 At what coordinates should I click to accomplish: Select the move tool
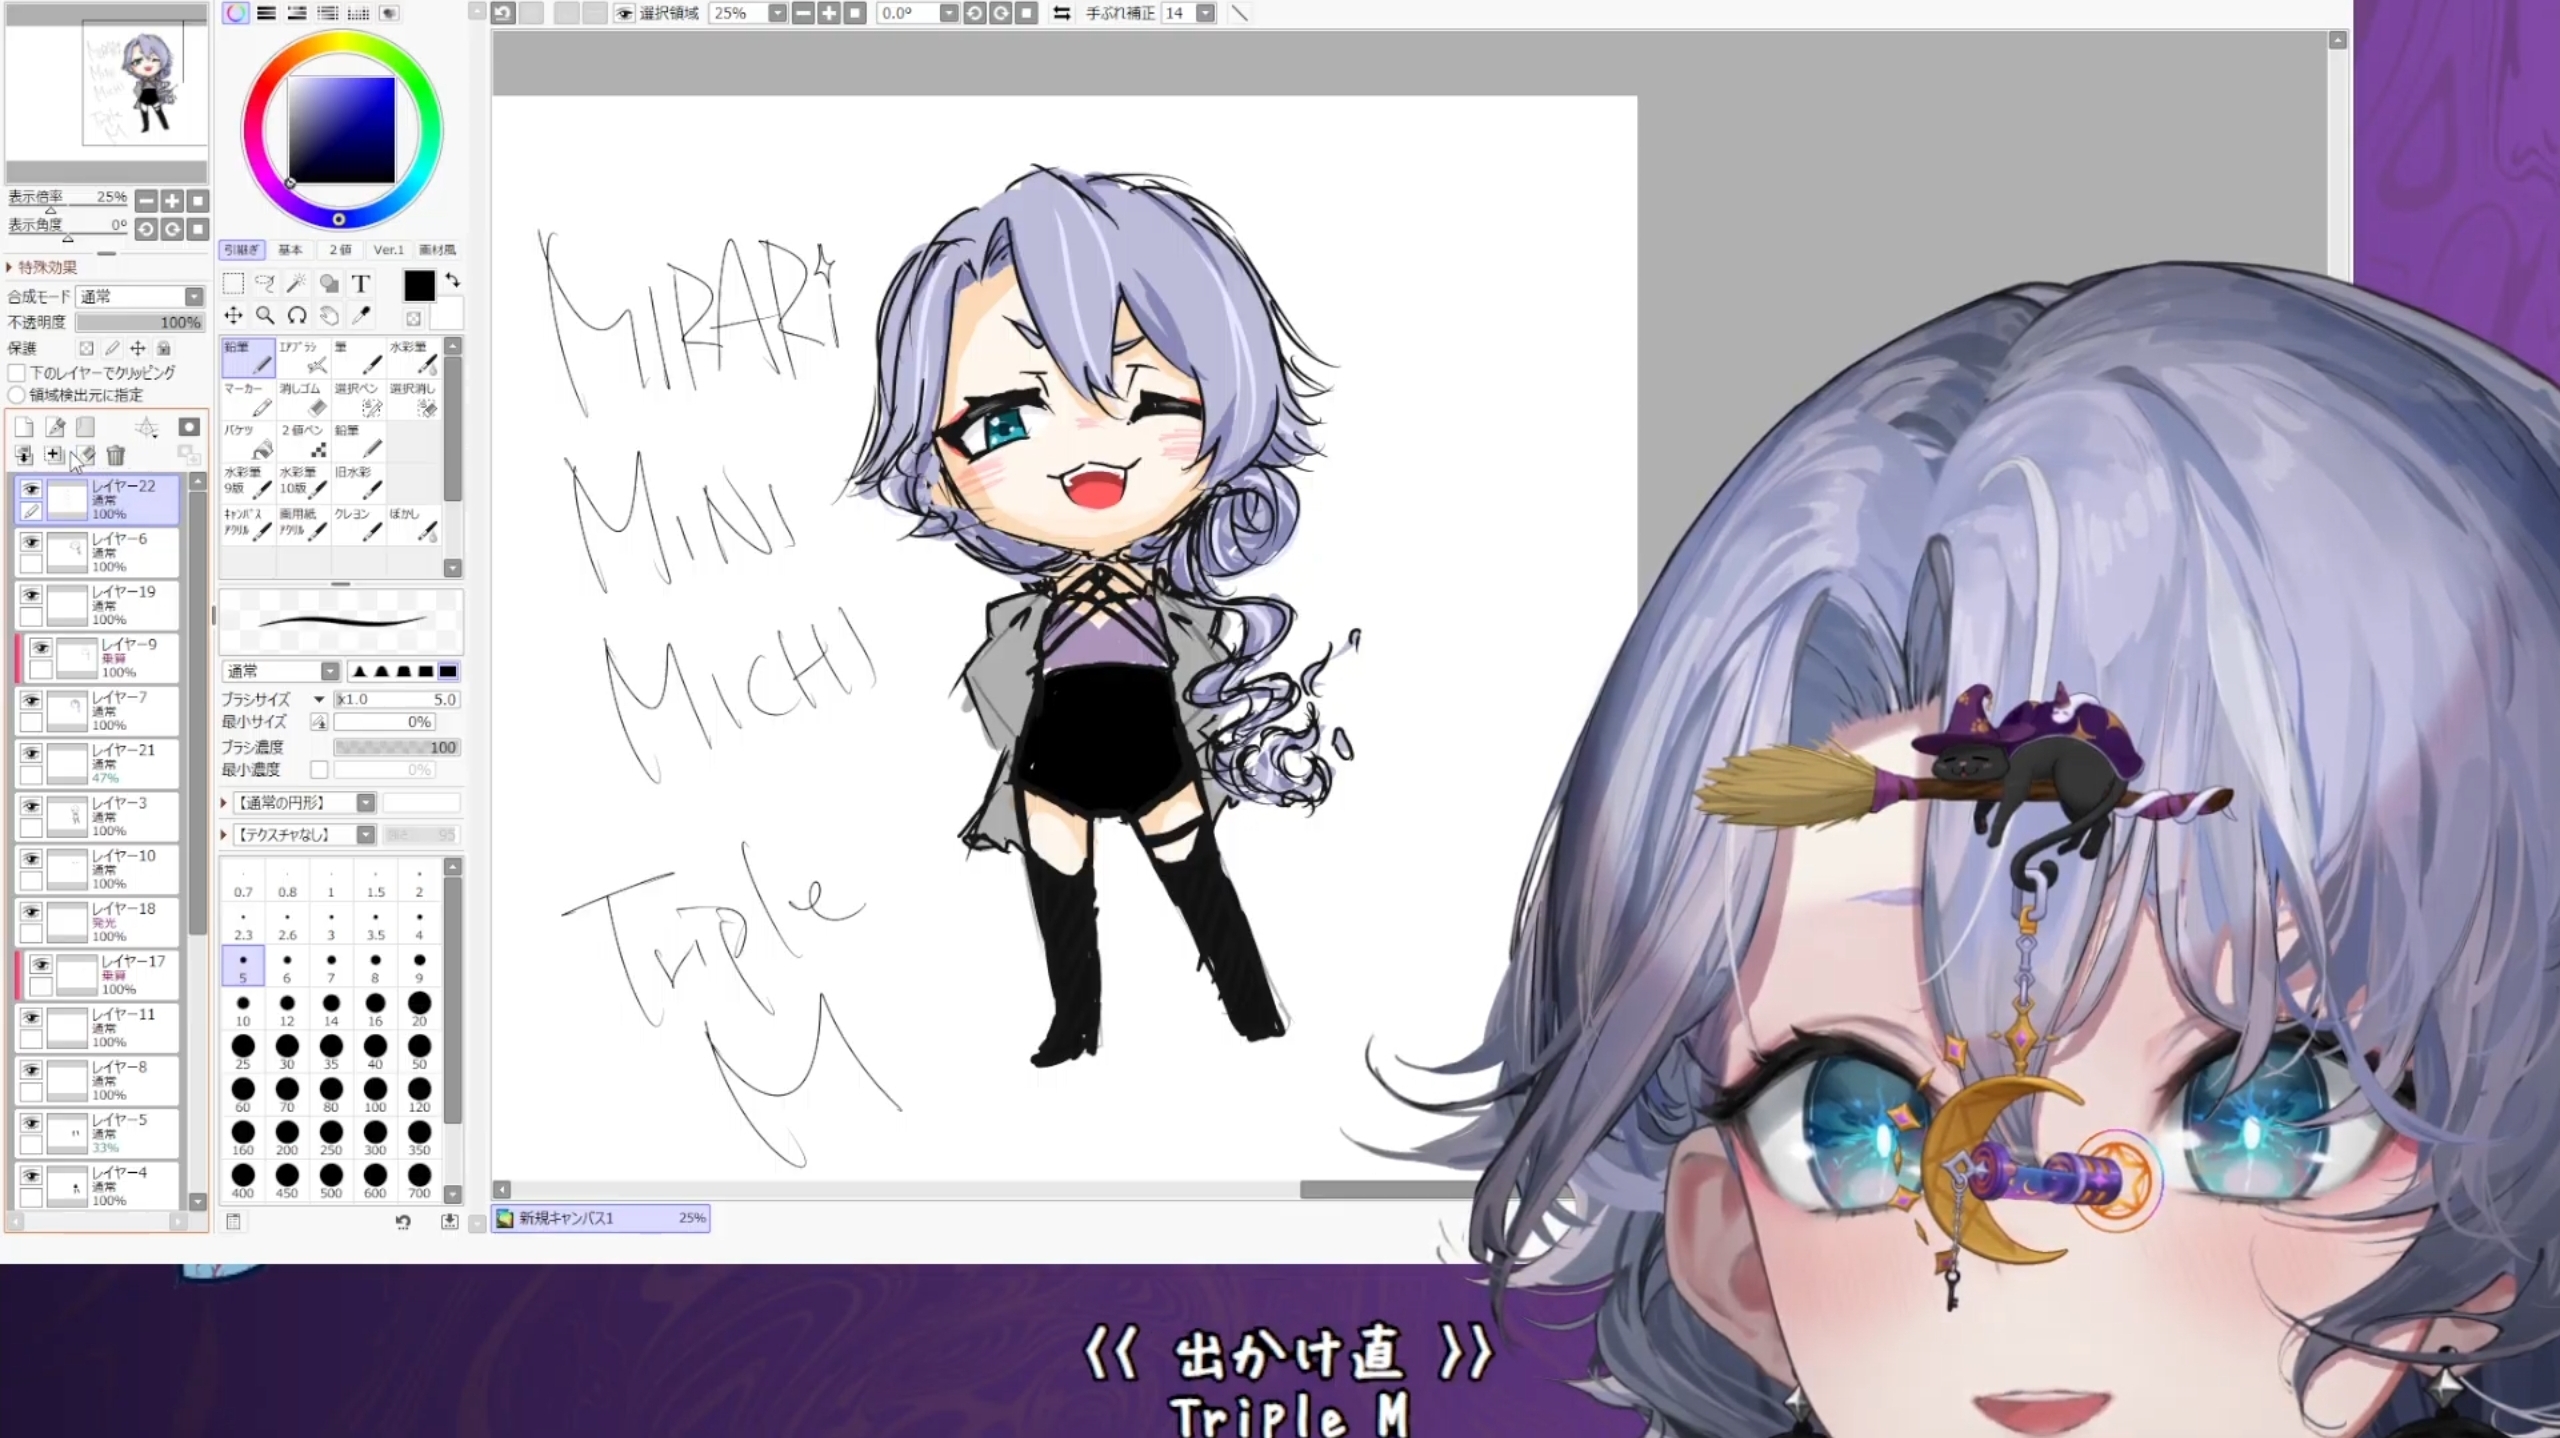point(233,316)
